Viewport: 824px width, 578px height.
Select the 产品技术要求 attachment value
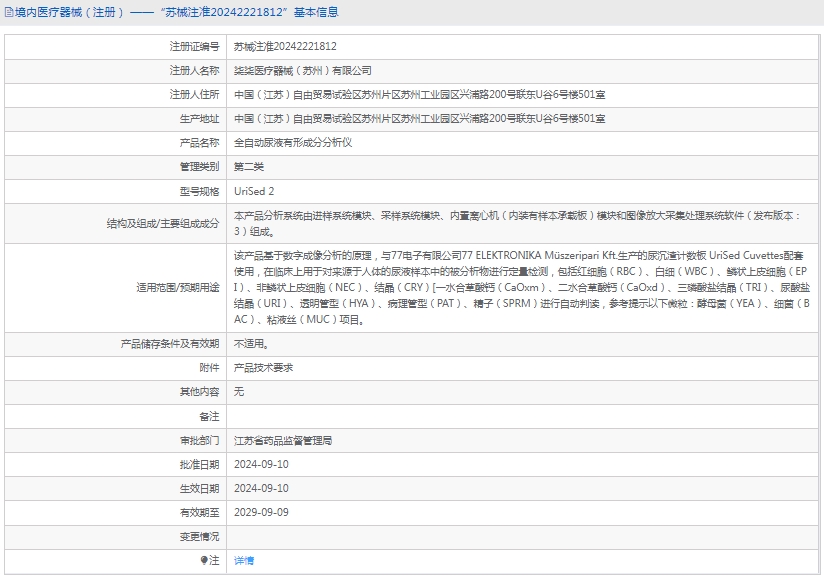coord(263,368)
